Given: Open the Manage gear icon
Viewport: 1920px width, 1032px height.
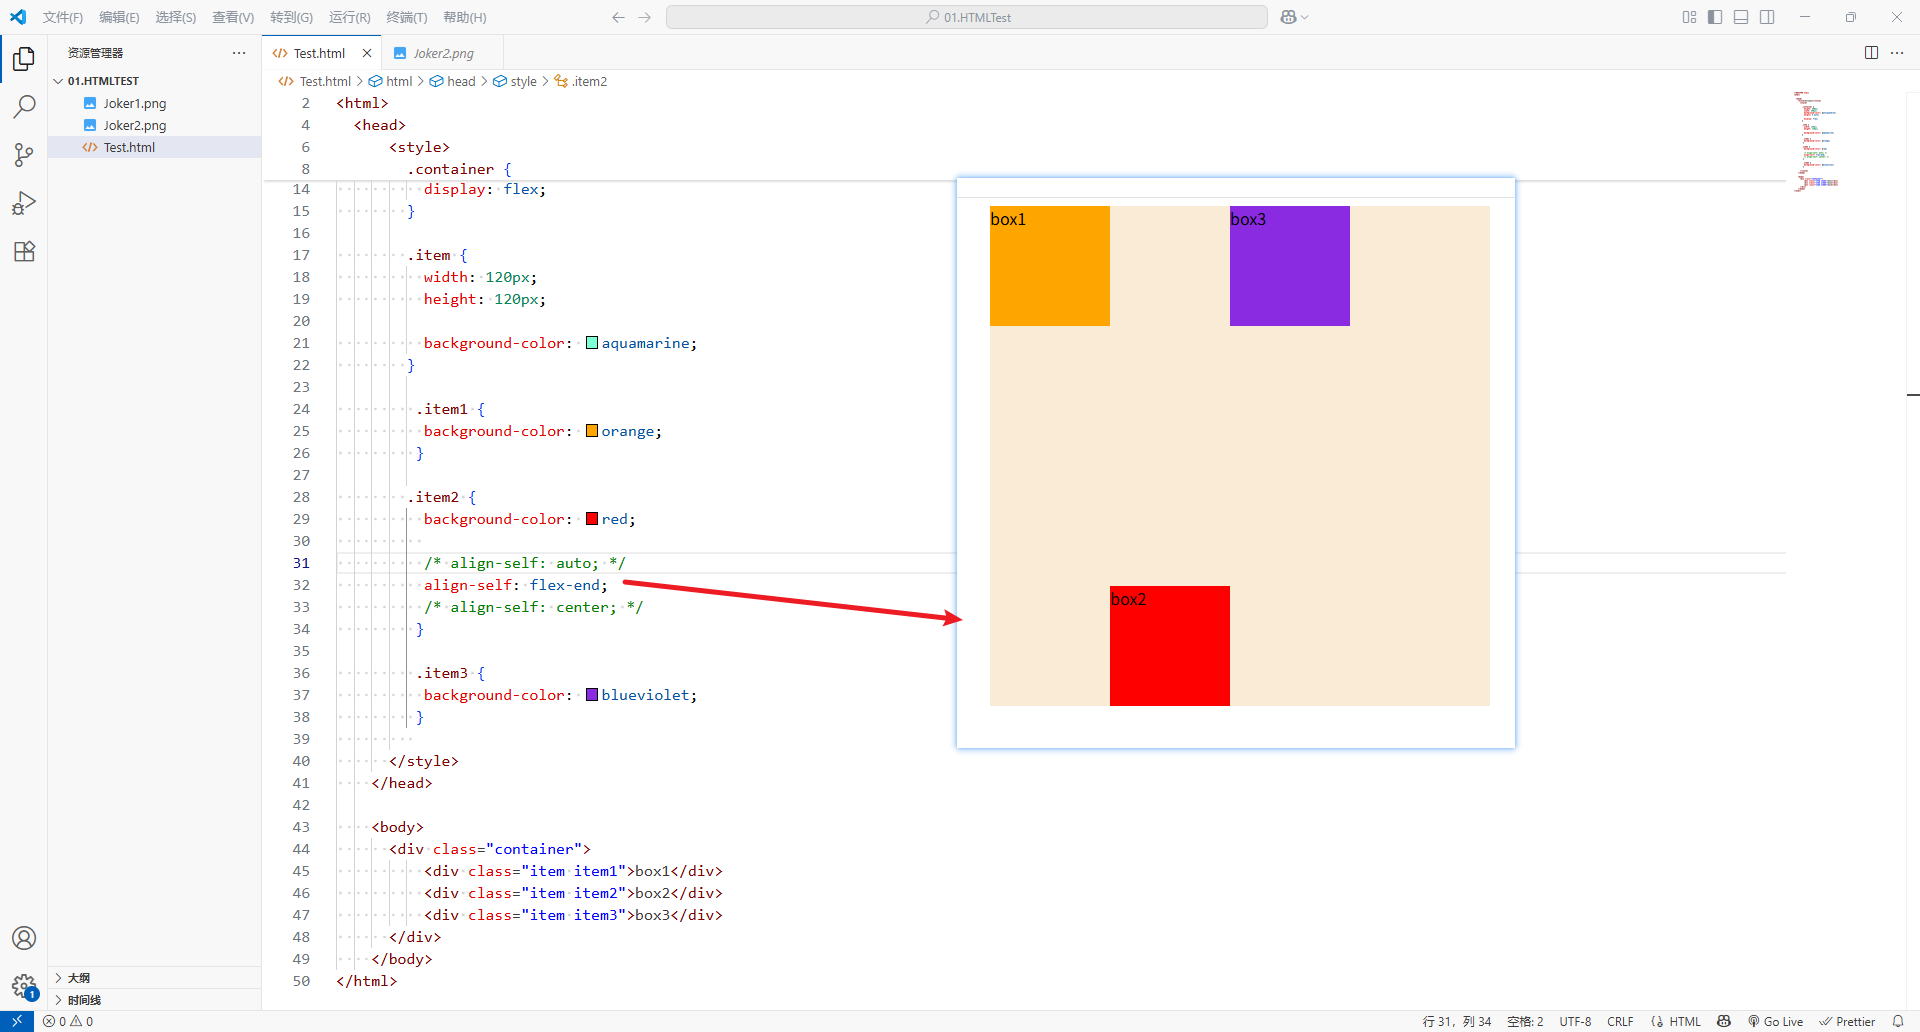Looking at the screenshot, I should (24, 986).
